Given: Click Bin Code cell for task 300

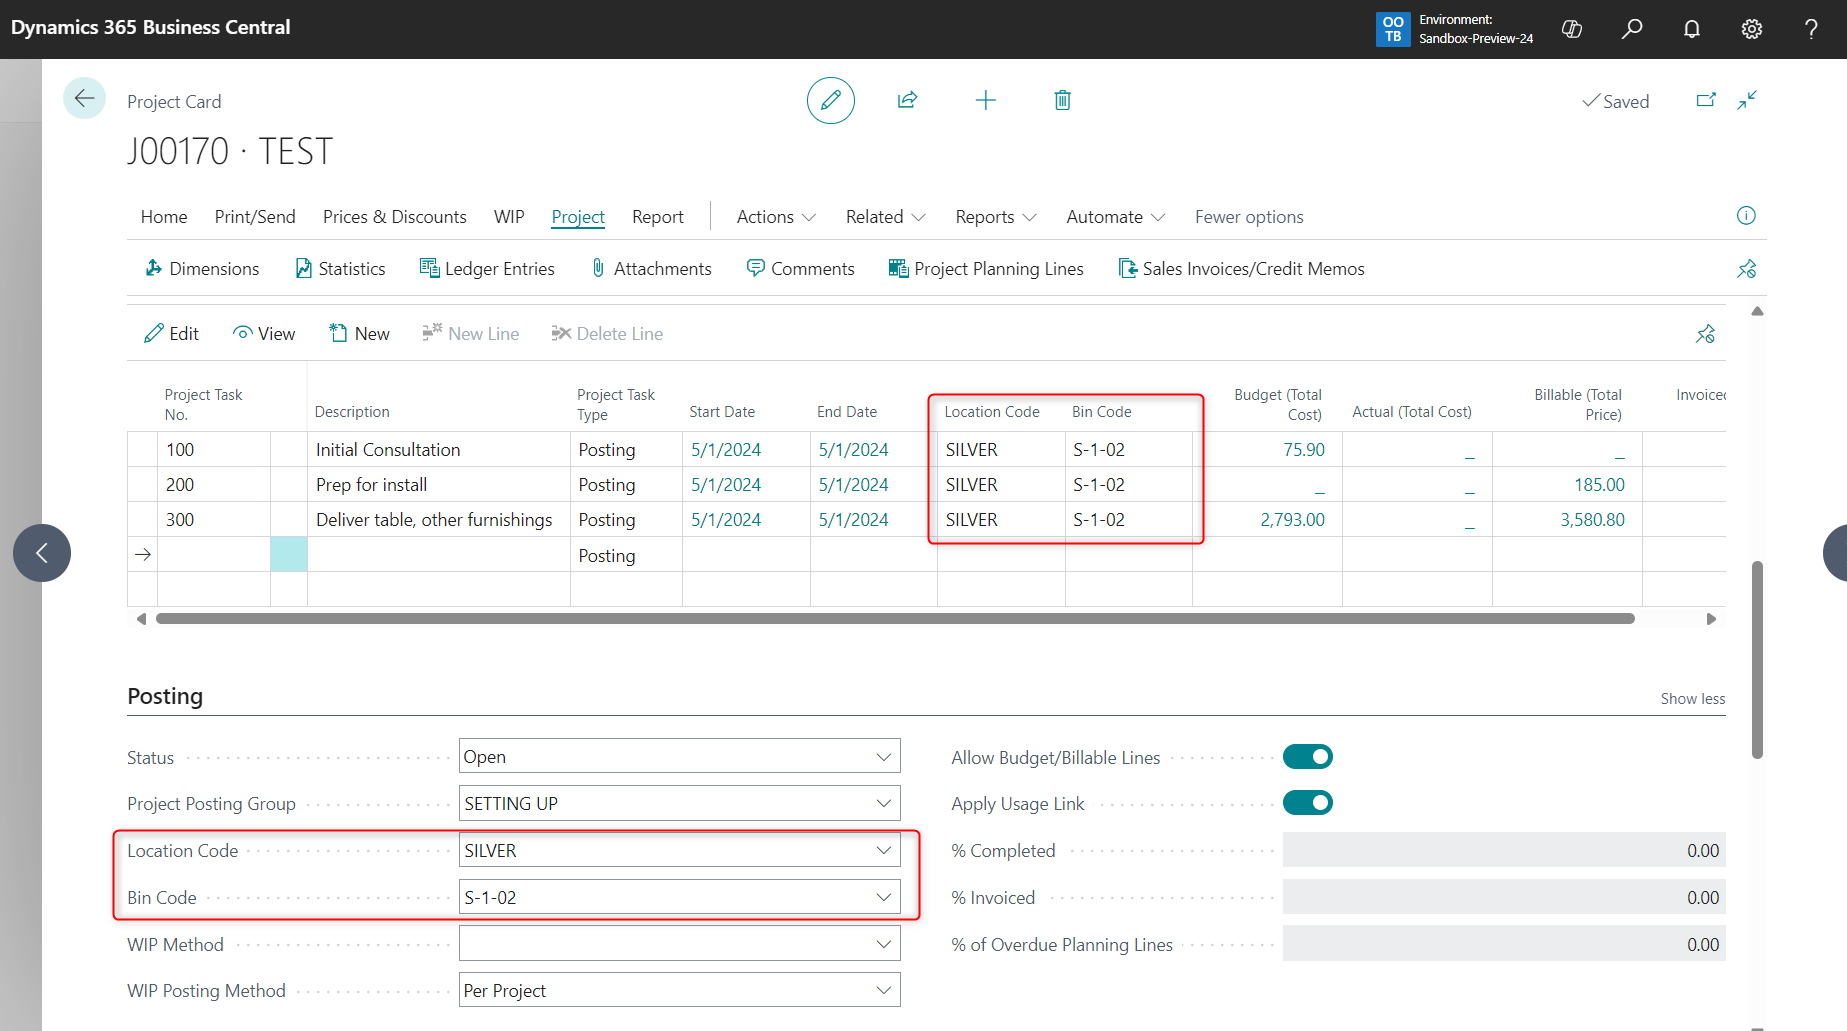Looking at the screenshot, I should pyautogui.click(x=1129, y=520).
